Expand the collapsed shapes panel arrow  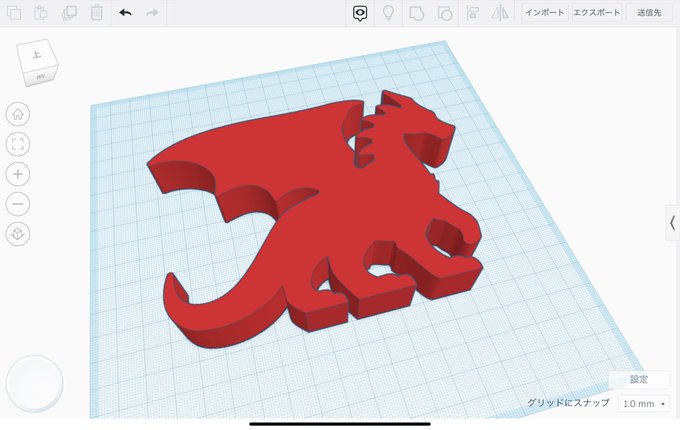673,223
